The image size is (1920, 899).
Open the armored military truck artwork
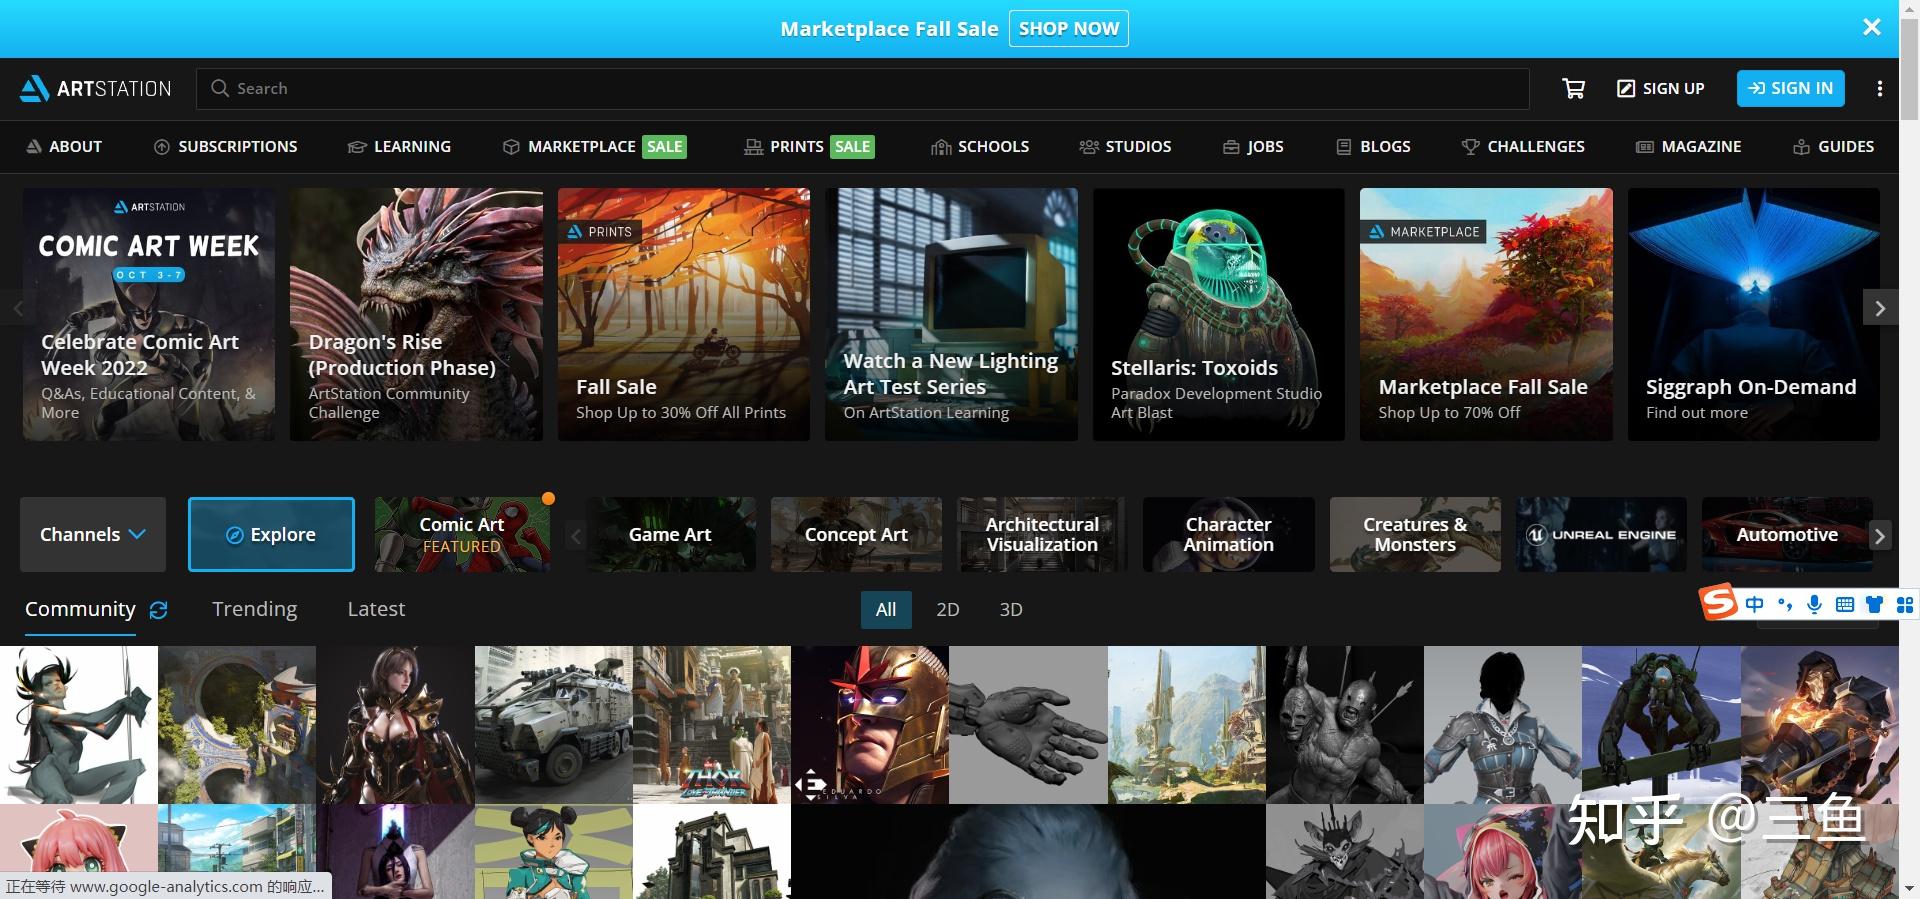[554, 724]
